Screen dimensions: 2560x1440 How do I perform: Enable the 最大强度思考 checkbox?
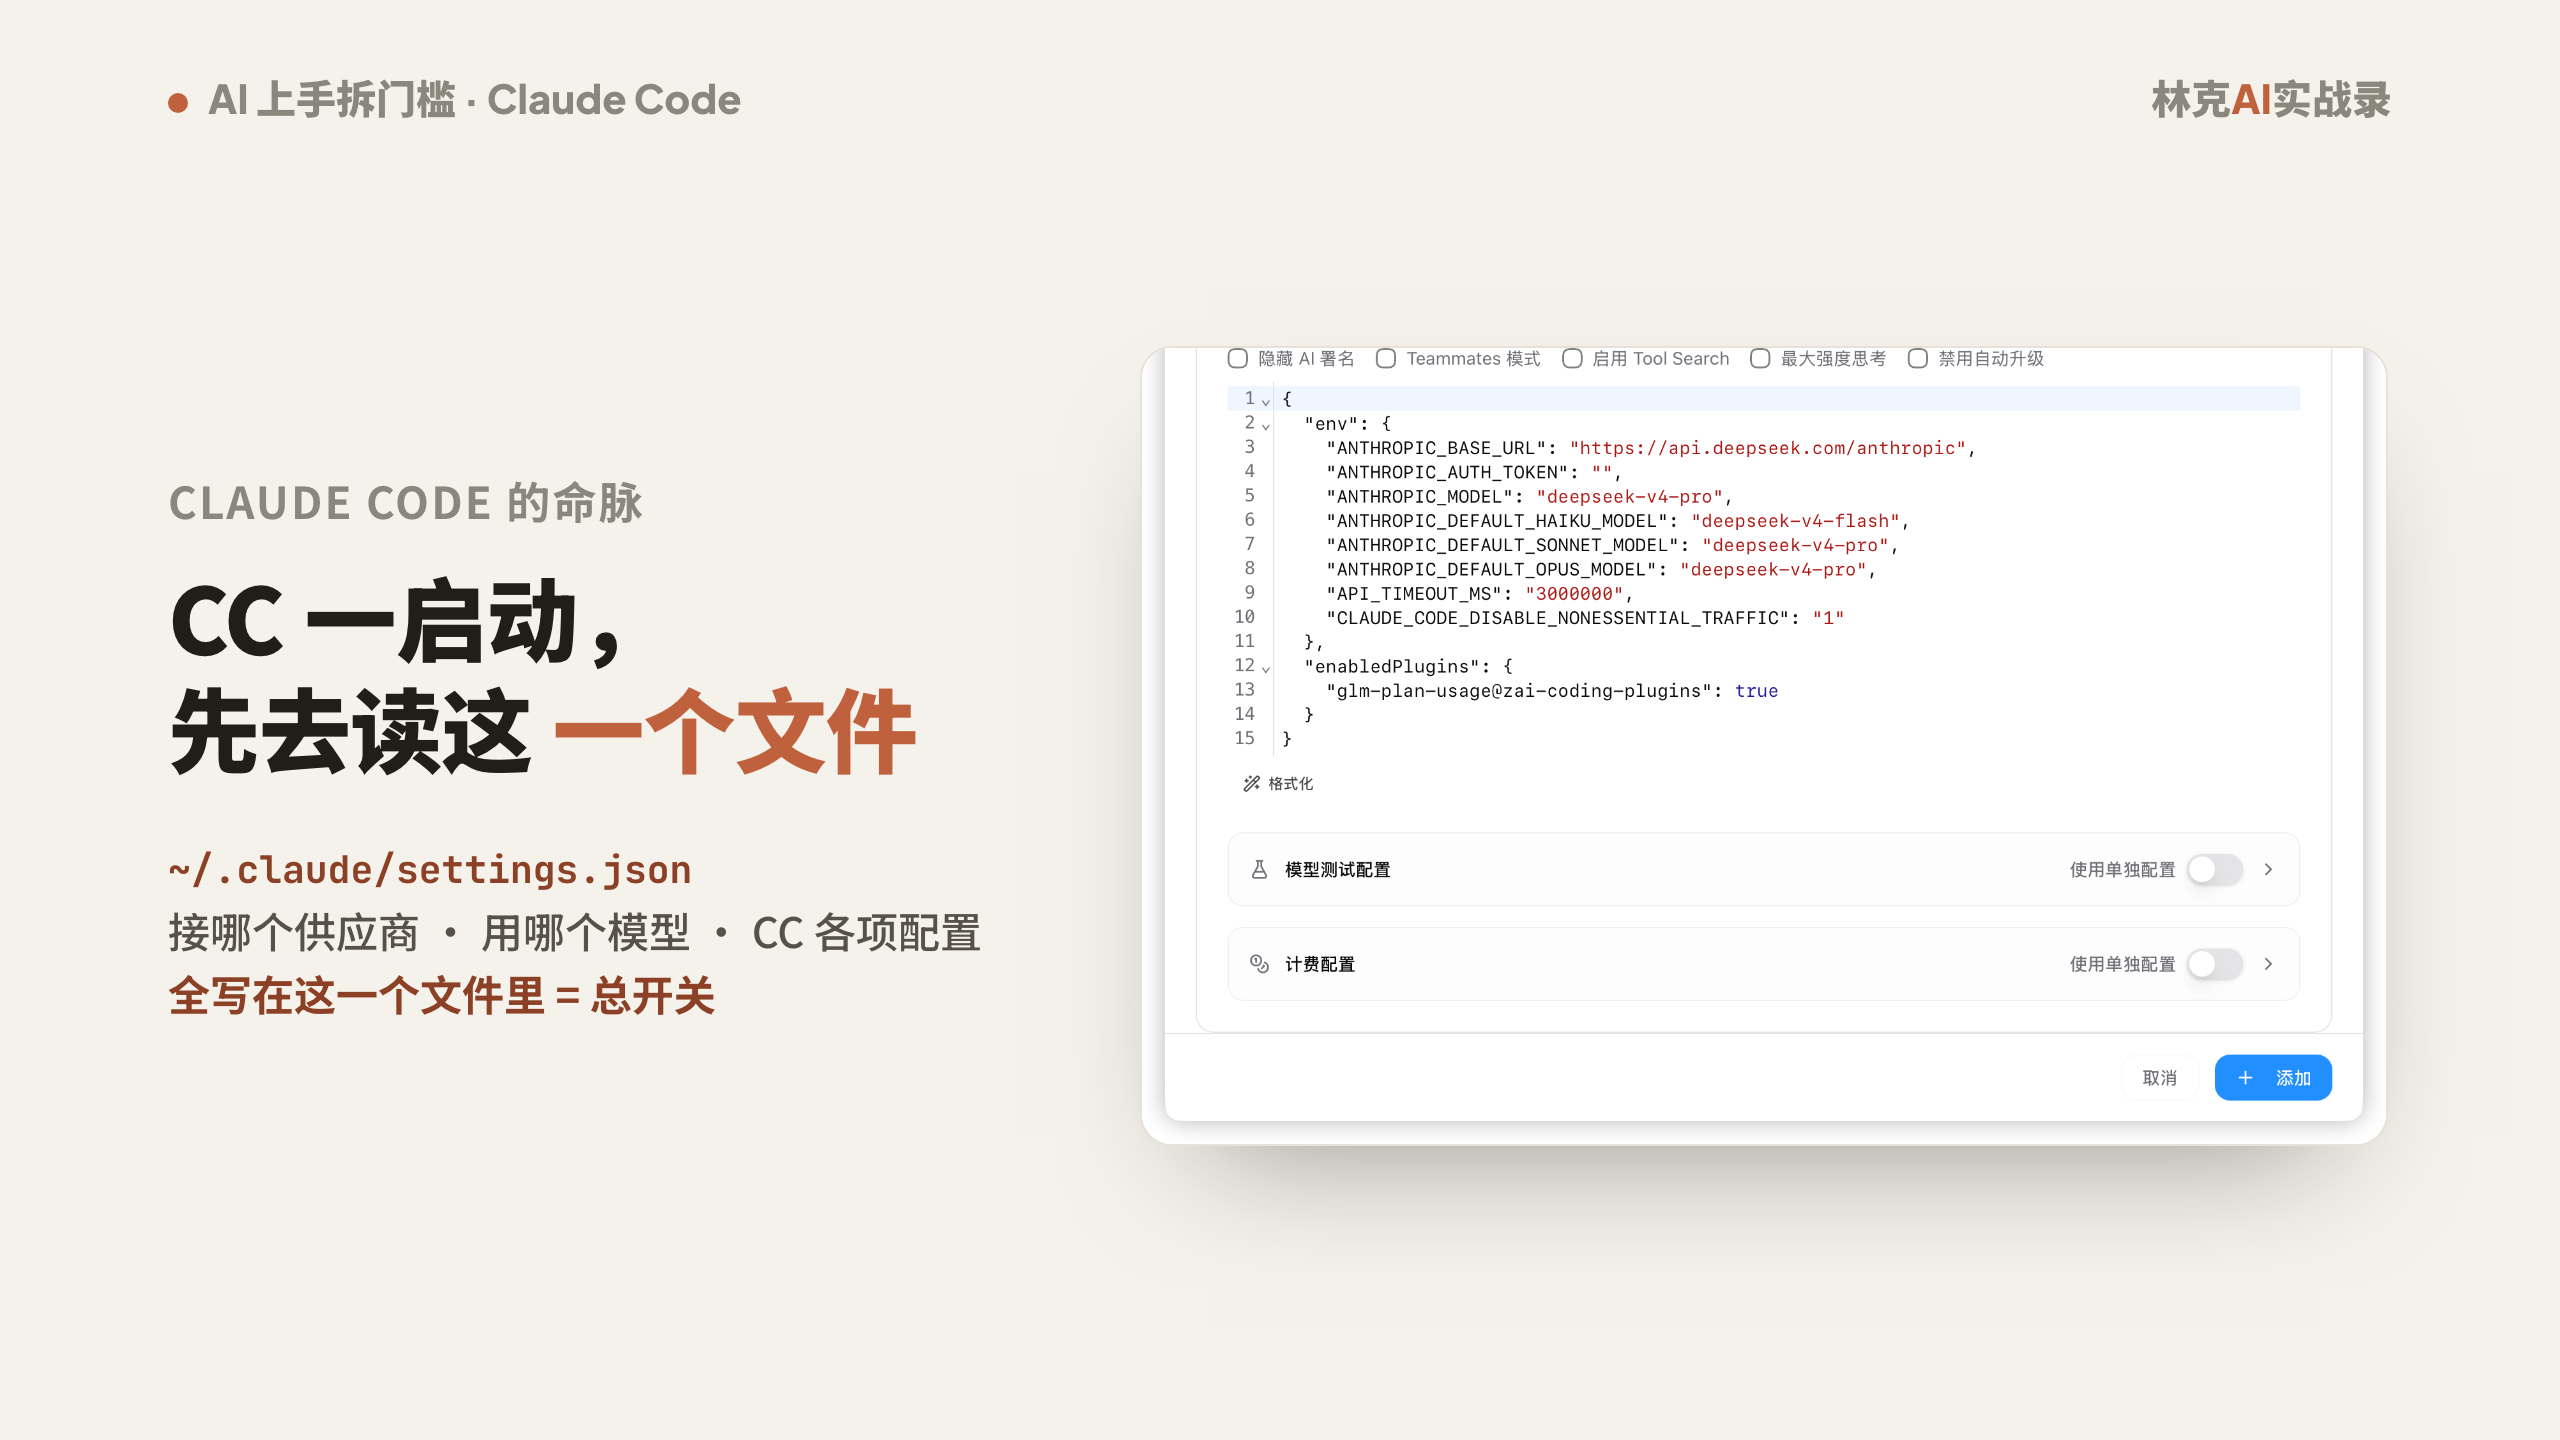tap(1760, 359)
